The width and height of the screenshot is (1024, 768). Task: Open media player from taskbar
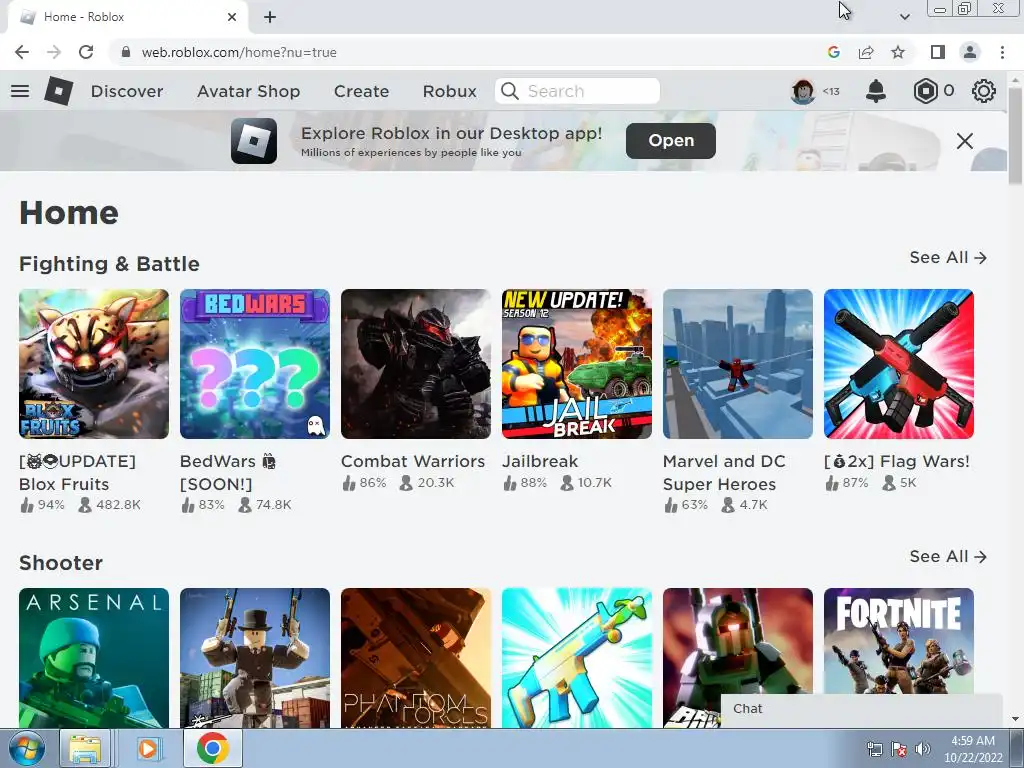pos(148,748)
